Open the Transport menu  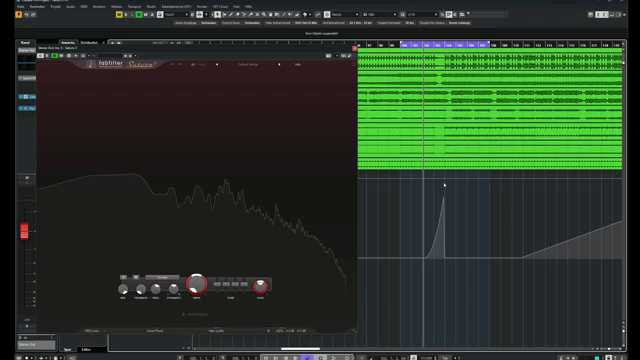(x=134, y=7)
